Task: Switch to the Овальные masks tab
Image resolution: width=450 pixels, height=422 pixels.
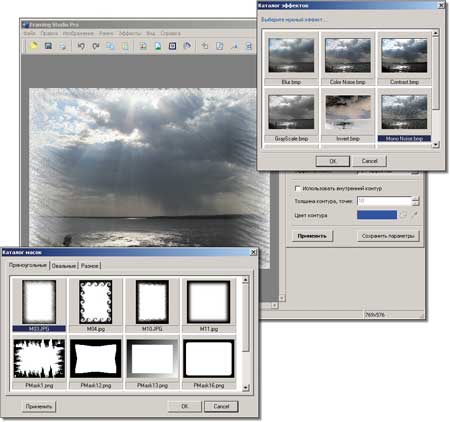Action: (64, 266)
